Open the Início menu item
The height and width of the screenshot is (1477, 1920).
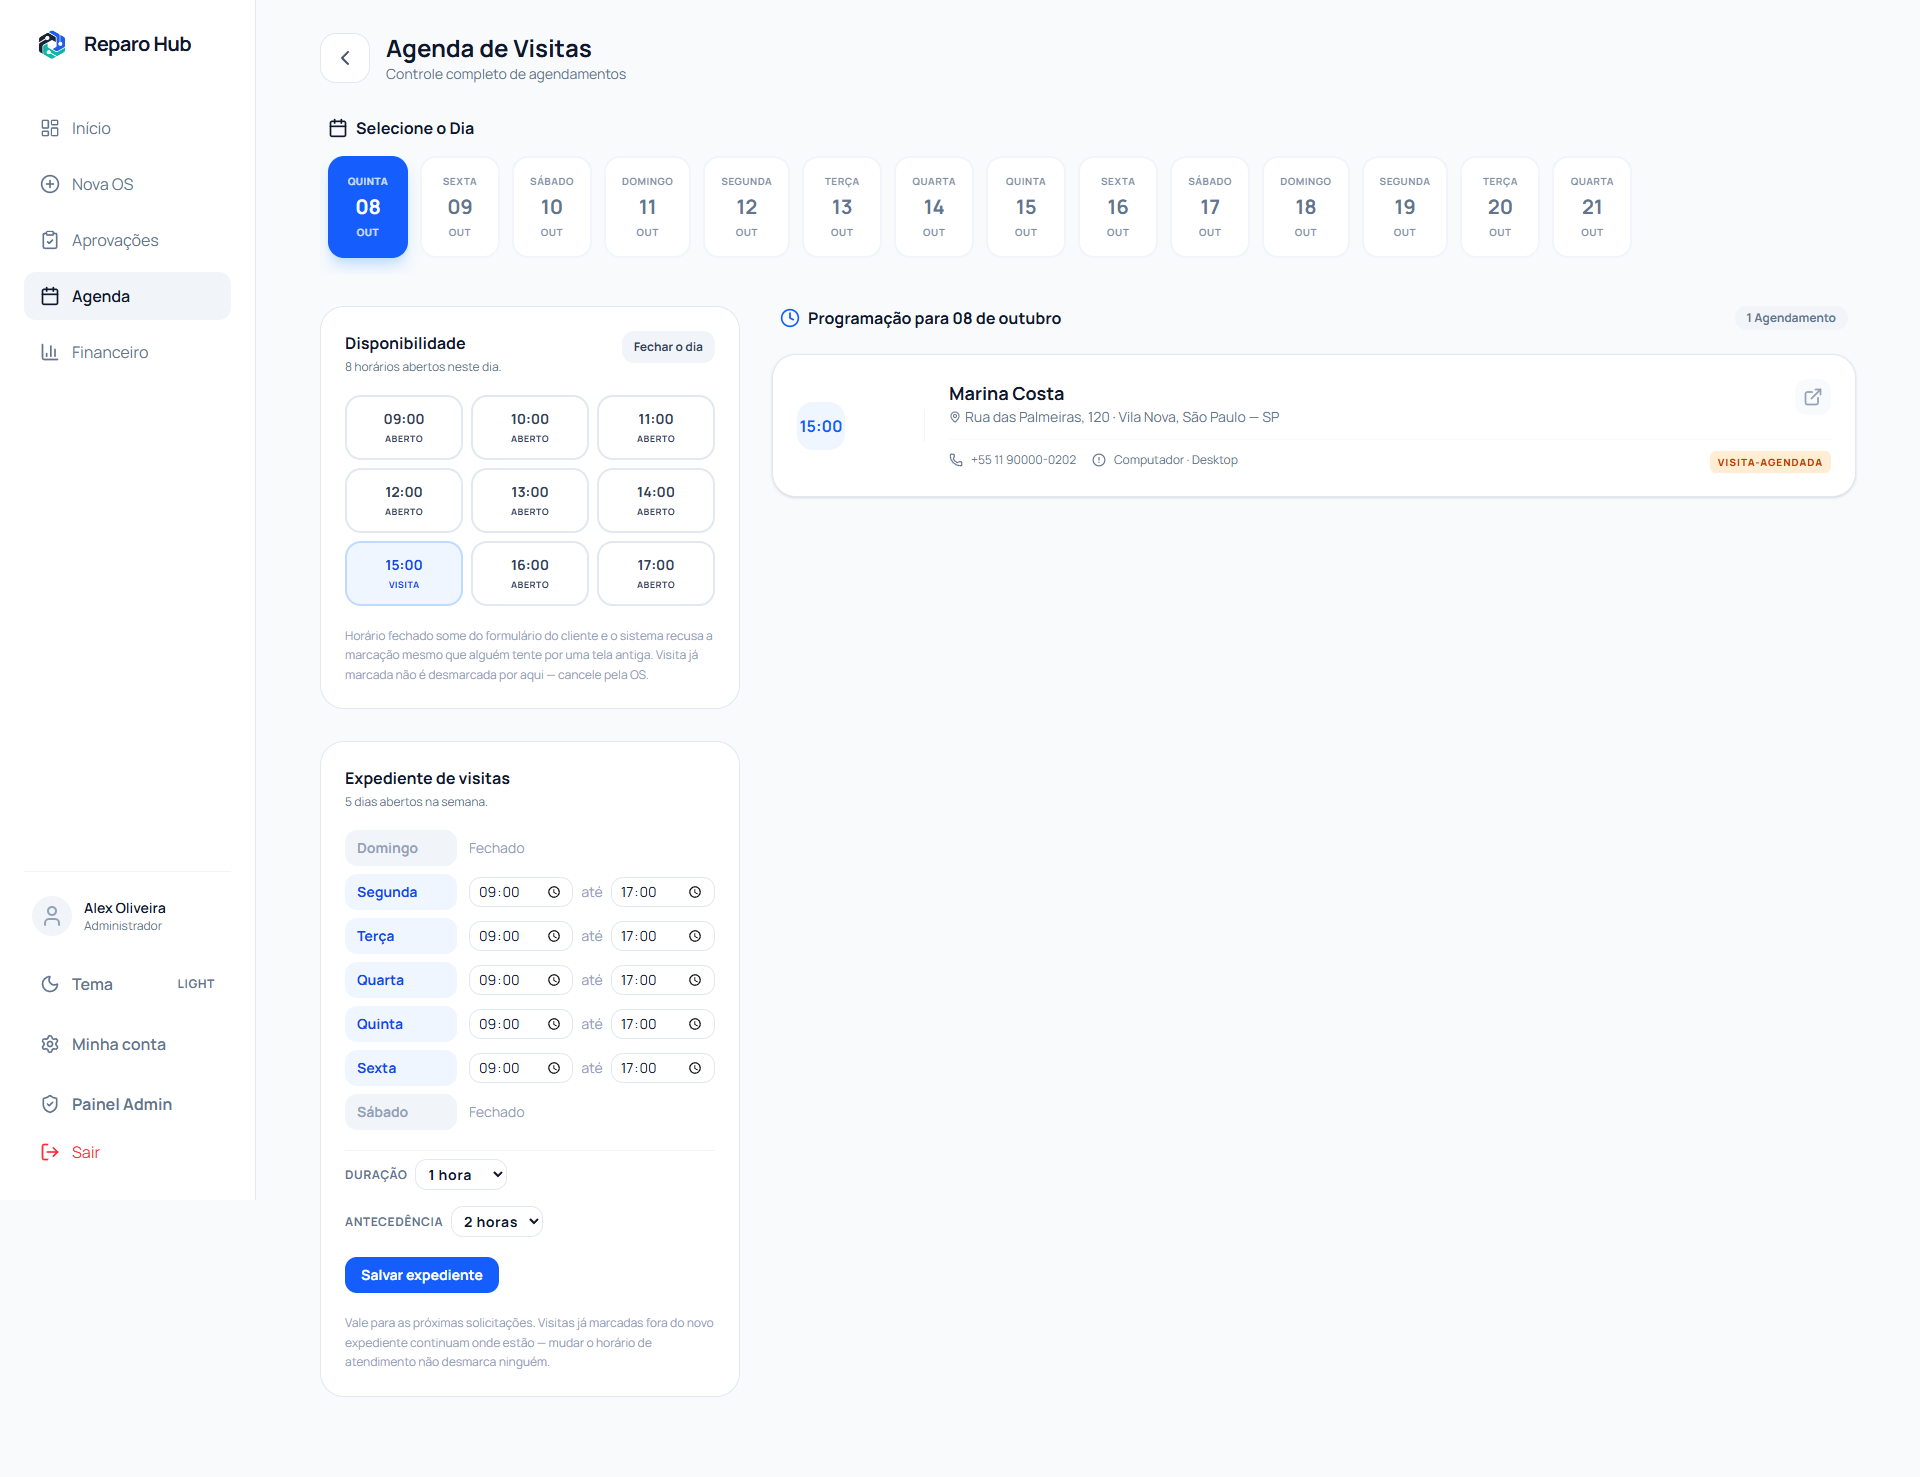coord(127,128)
